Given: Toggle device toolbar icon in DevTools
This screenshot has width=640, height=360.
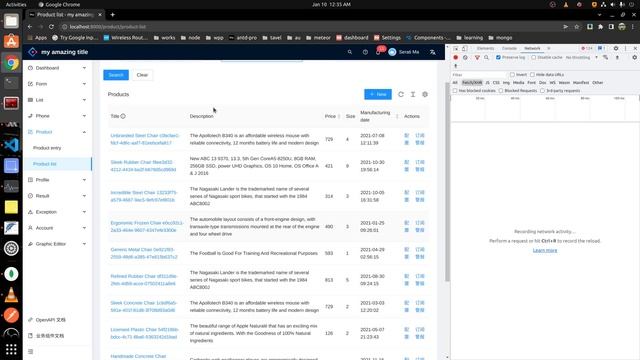Looking at the screenshot, I should [464, 48].
